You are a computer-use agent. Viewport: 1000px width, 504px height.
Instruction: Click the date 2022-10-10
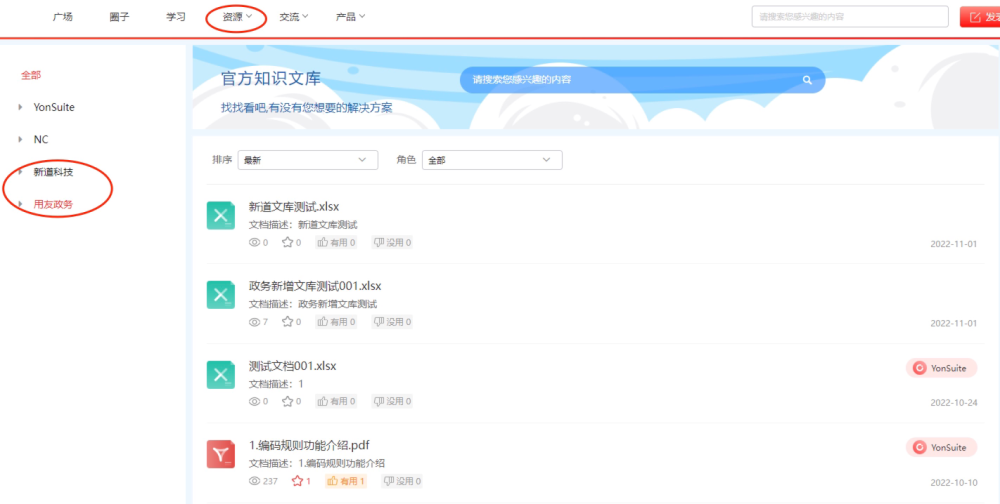click(953, 482)
